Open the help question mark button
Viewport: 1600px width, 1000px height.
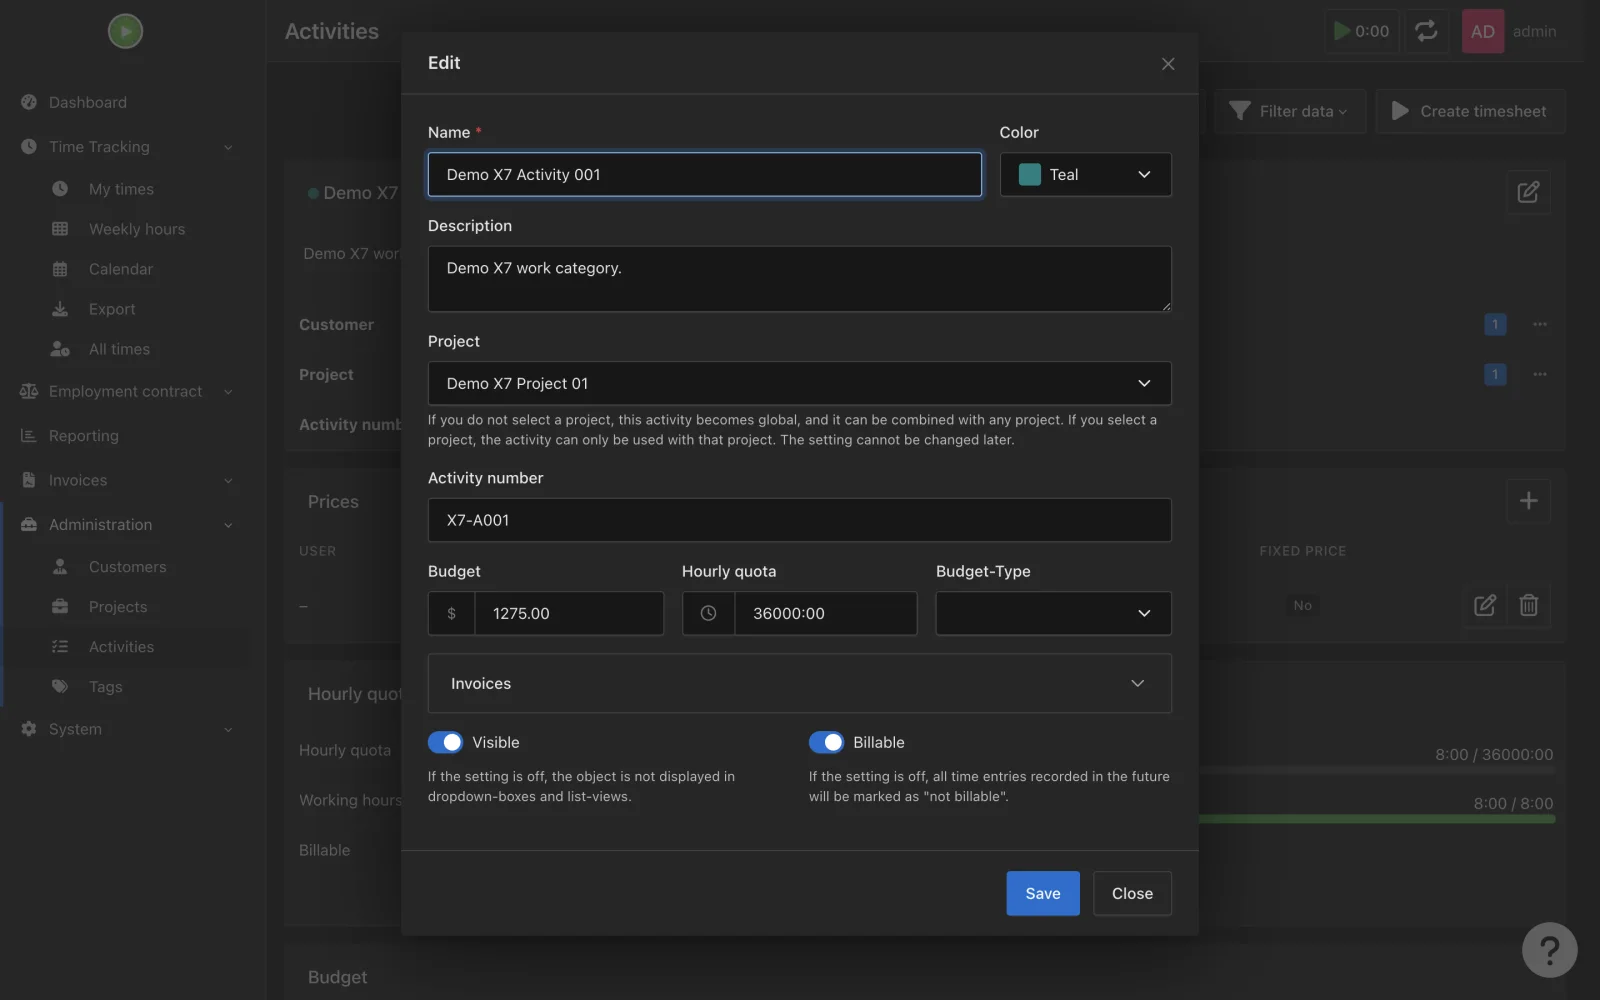click(x=1549, y=950)
